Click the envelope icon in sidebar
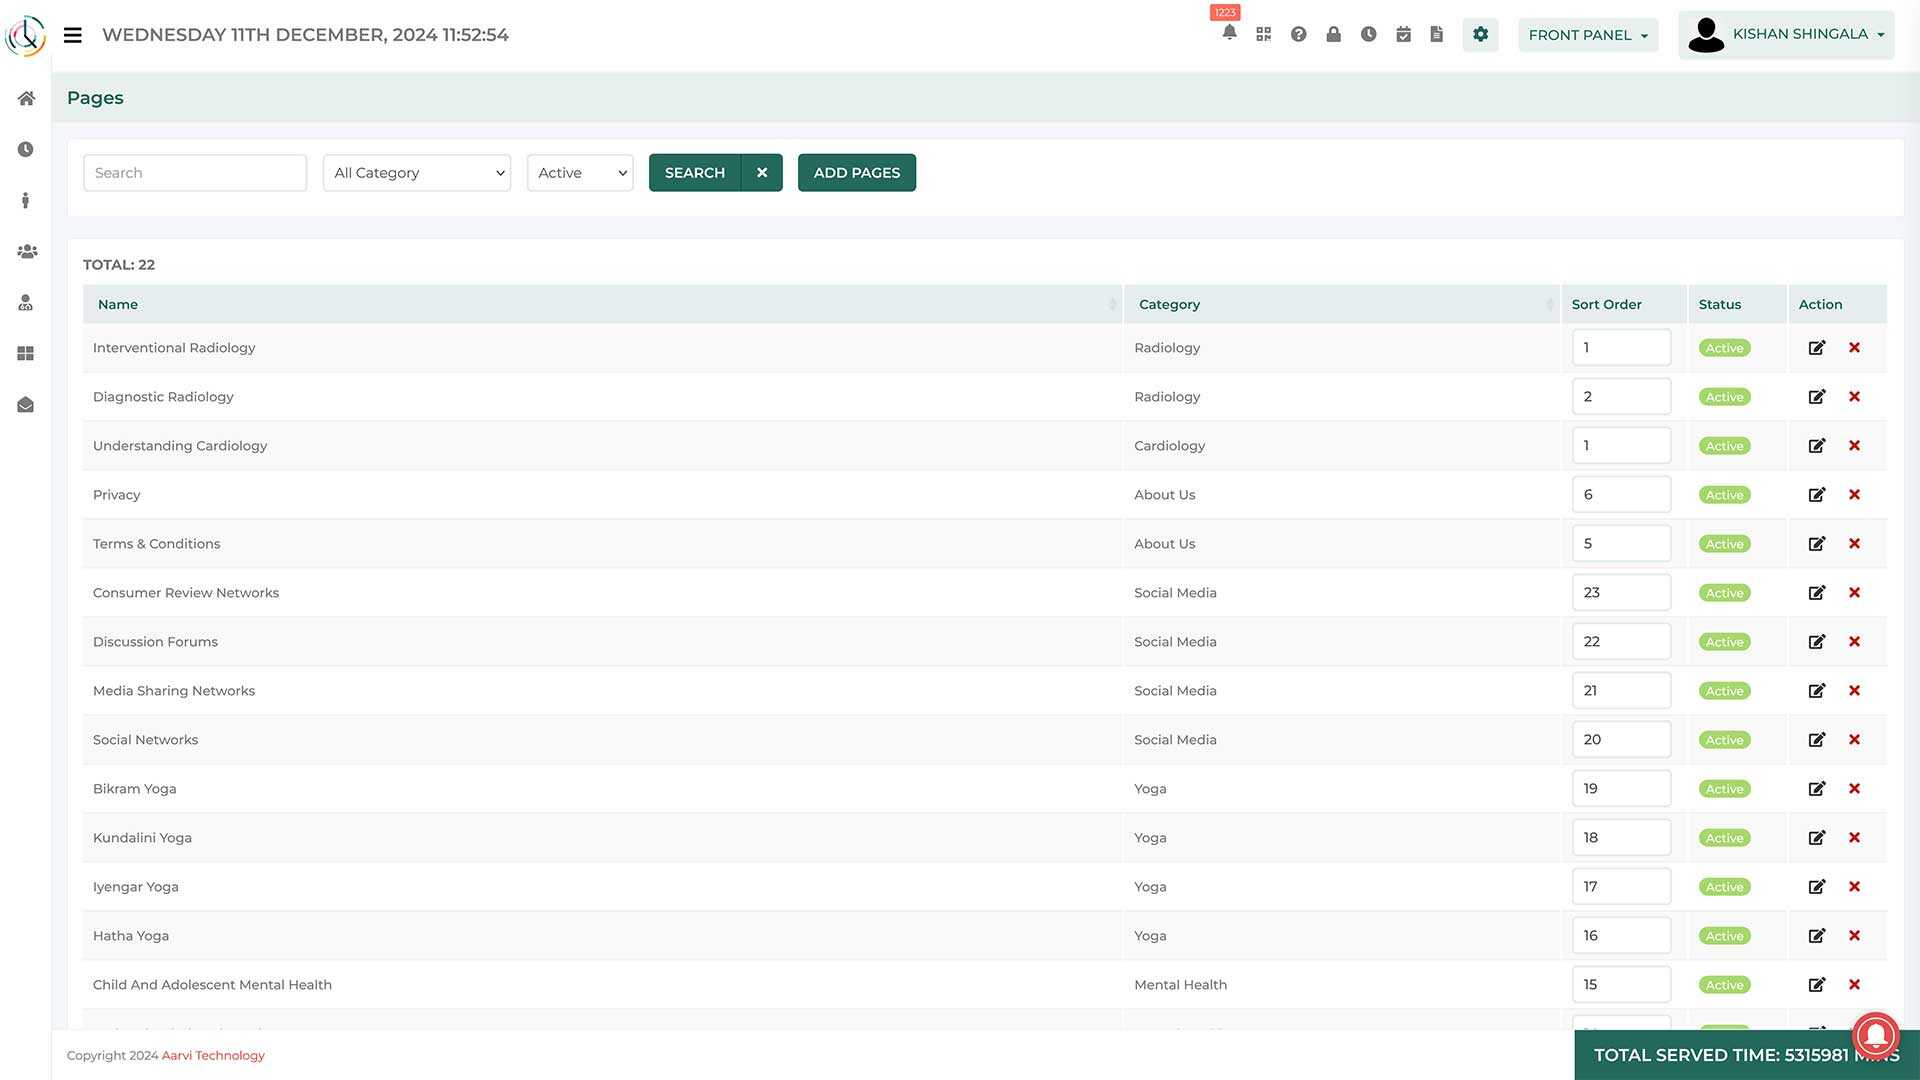This screenshot has width=1920, height=1080. click(x=26, y=405)
